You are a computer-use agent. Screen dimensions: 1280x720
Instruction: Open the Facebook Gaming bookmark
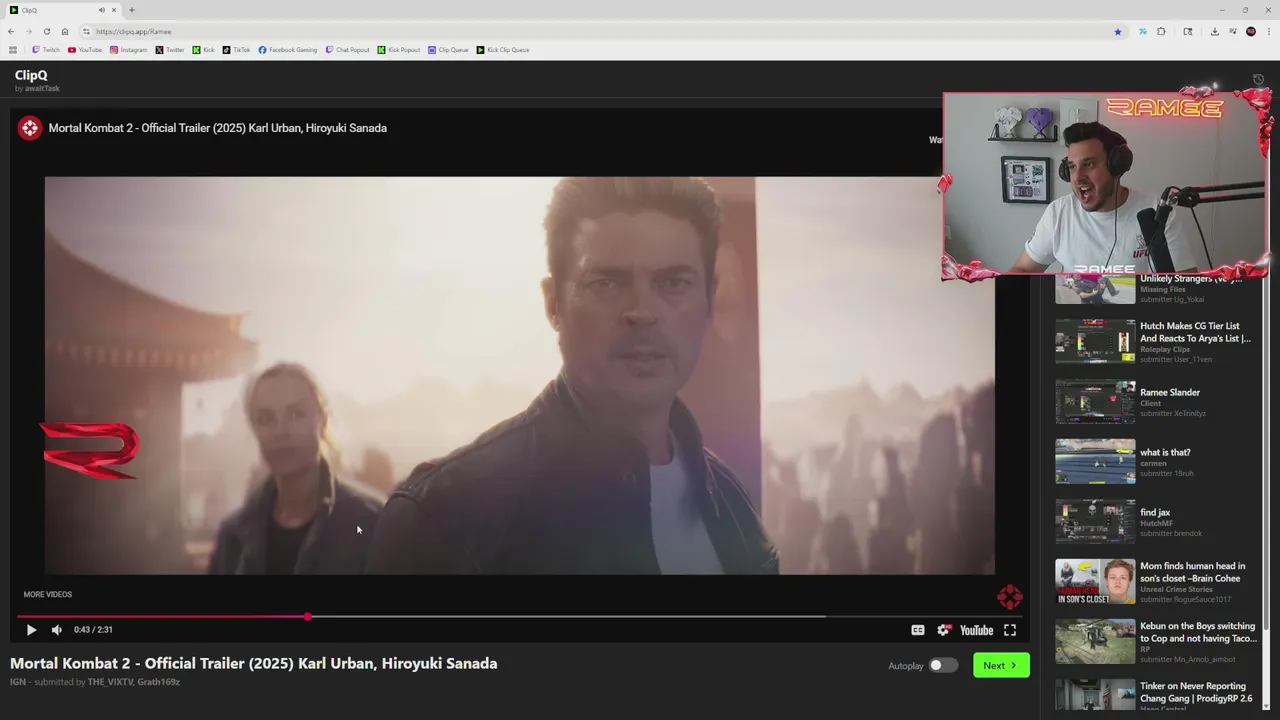[288, 50]
